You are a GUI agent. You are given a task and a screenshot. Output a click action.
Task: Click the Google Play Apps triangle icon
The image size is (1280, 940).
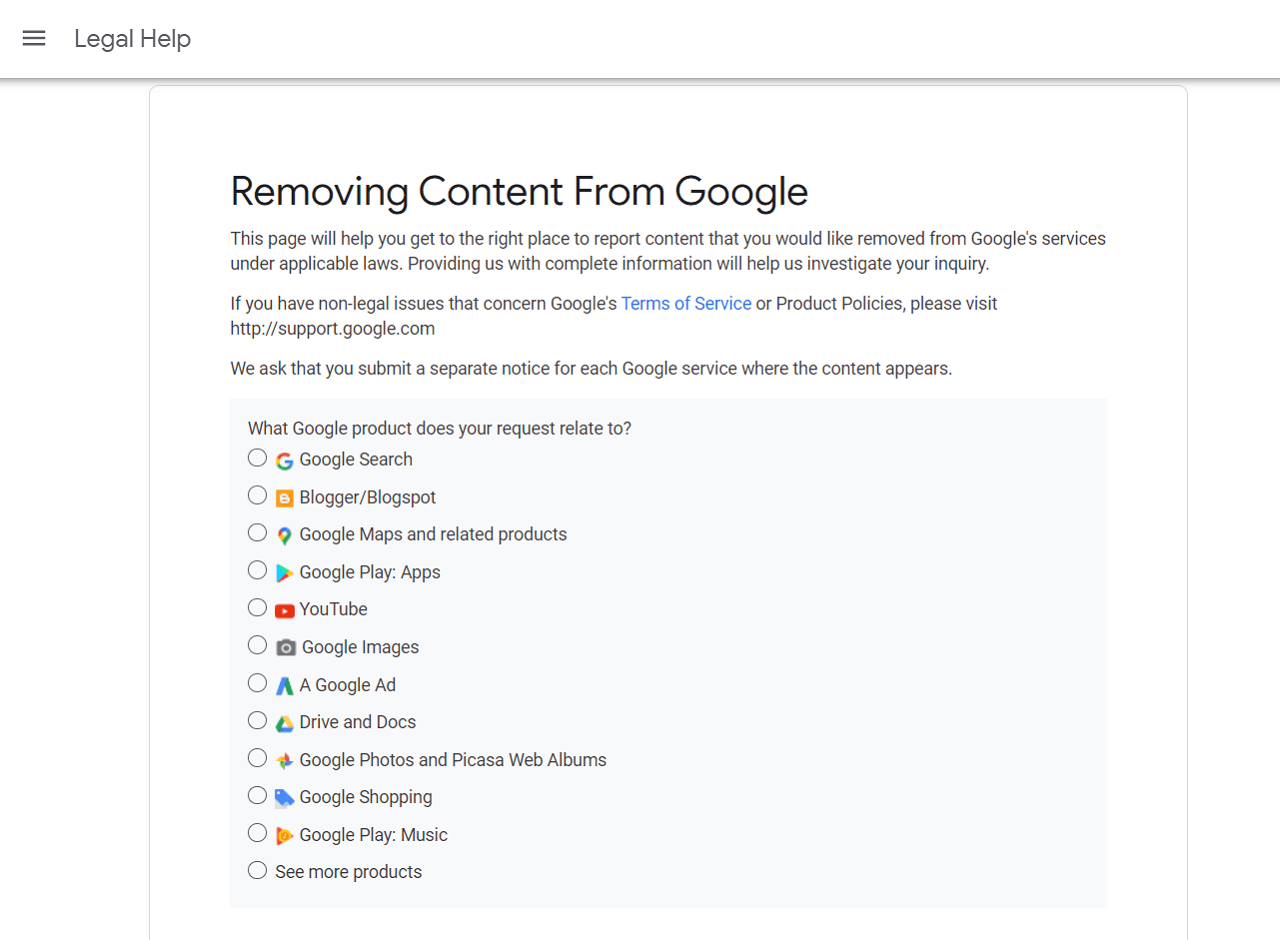(285, 573)
